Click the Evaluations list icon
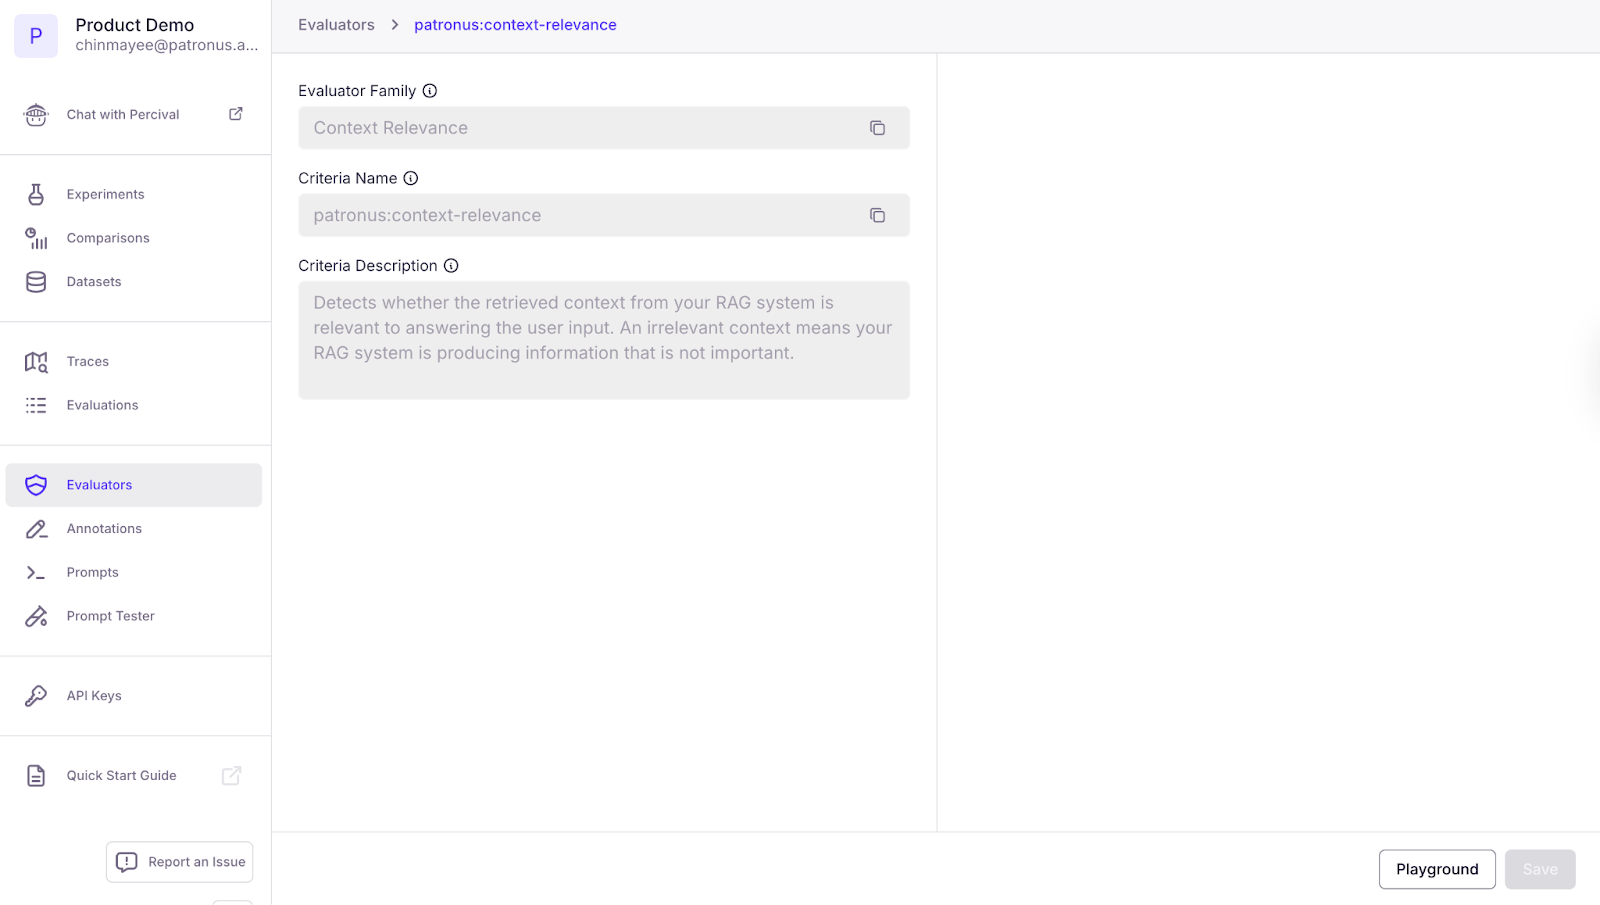1600x905 pixels. click(36, 405)
